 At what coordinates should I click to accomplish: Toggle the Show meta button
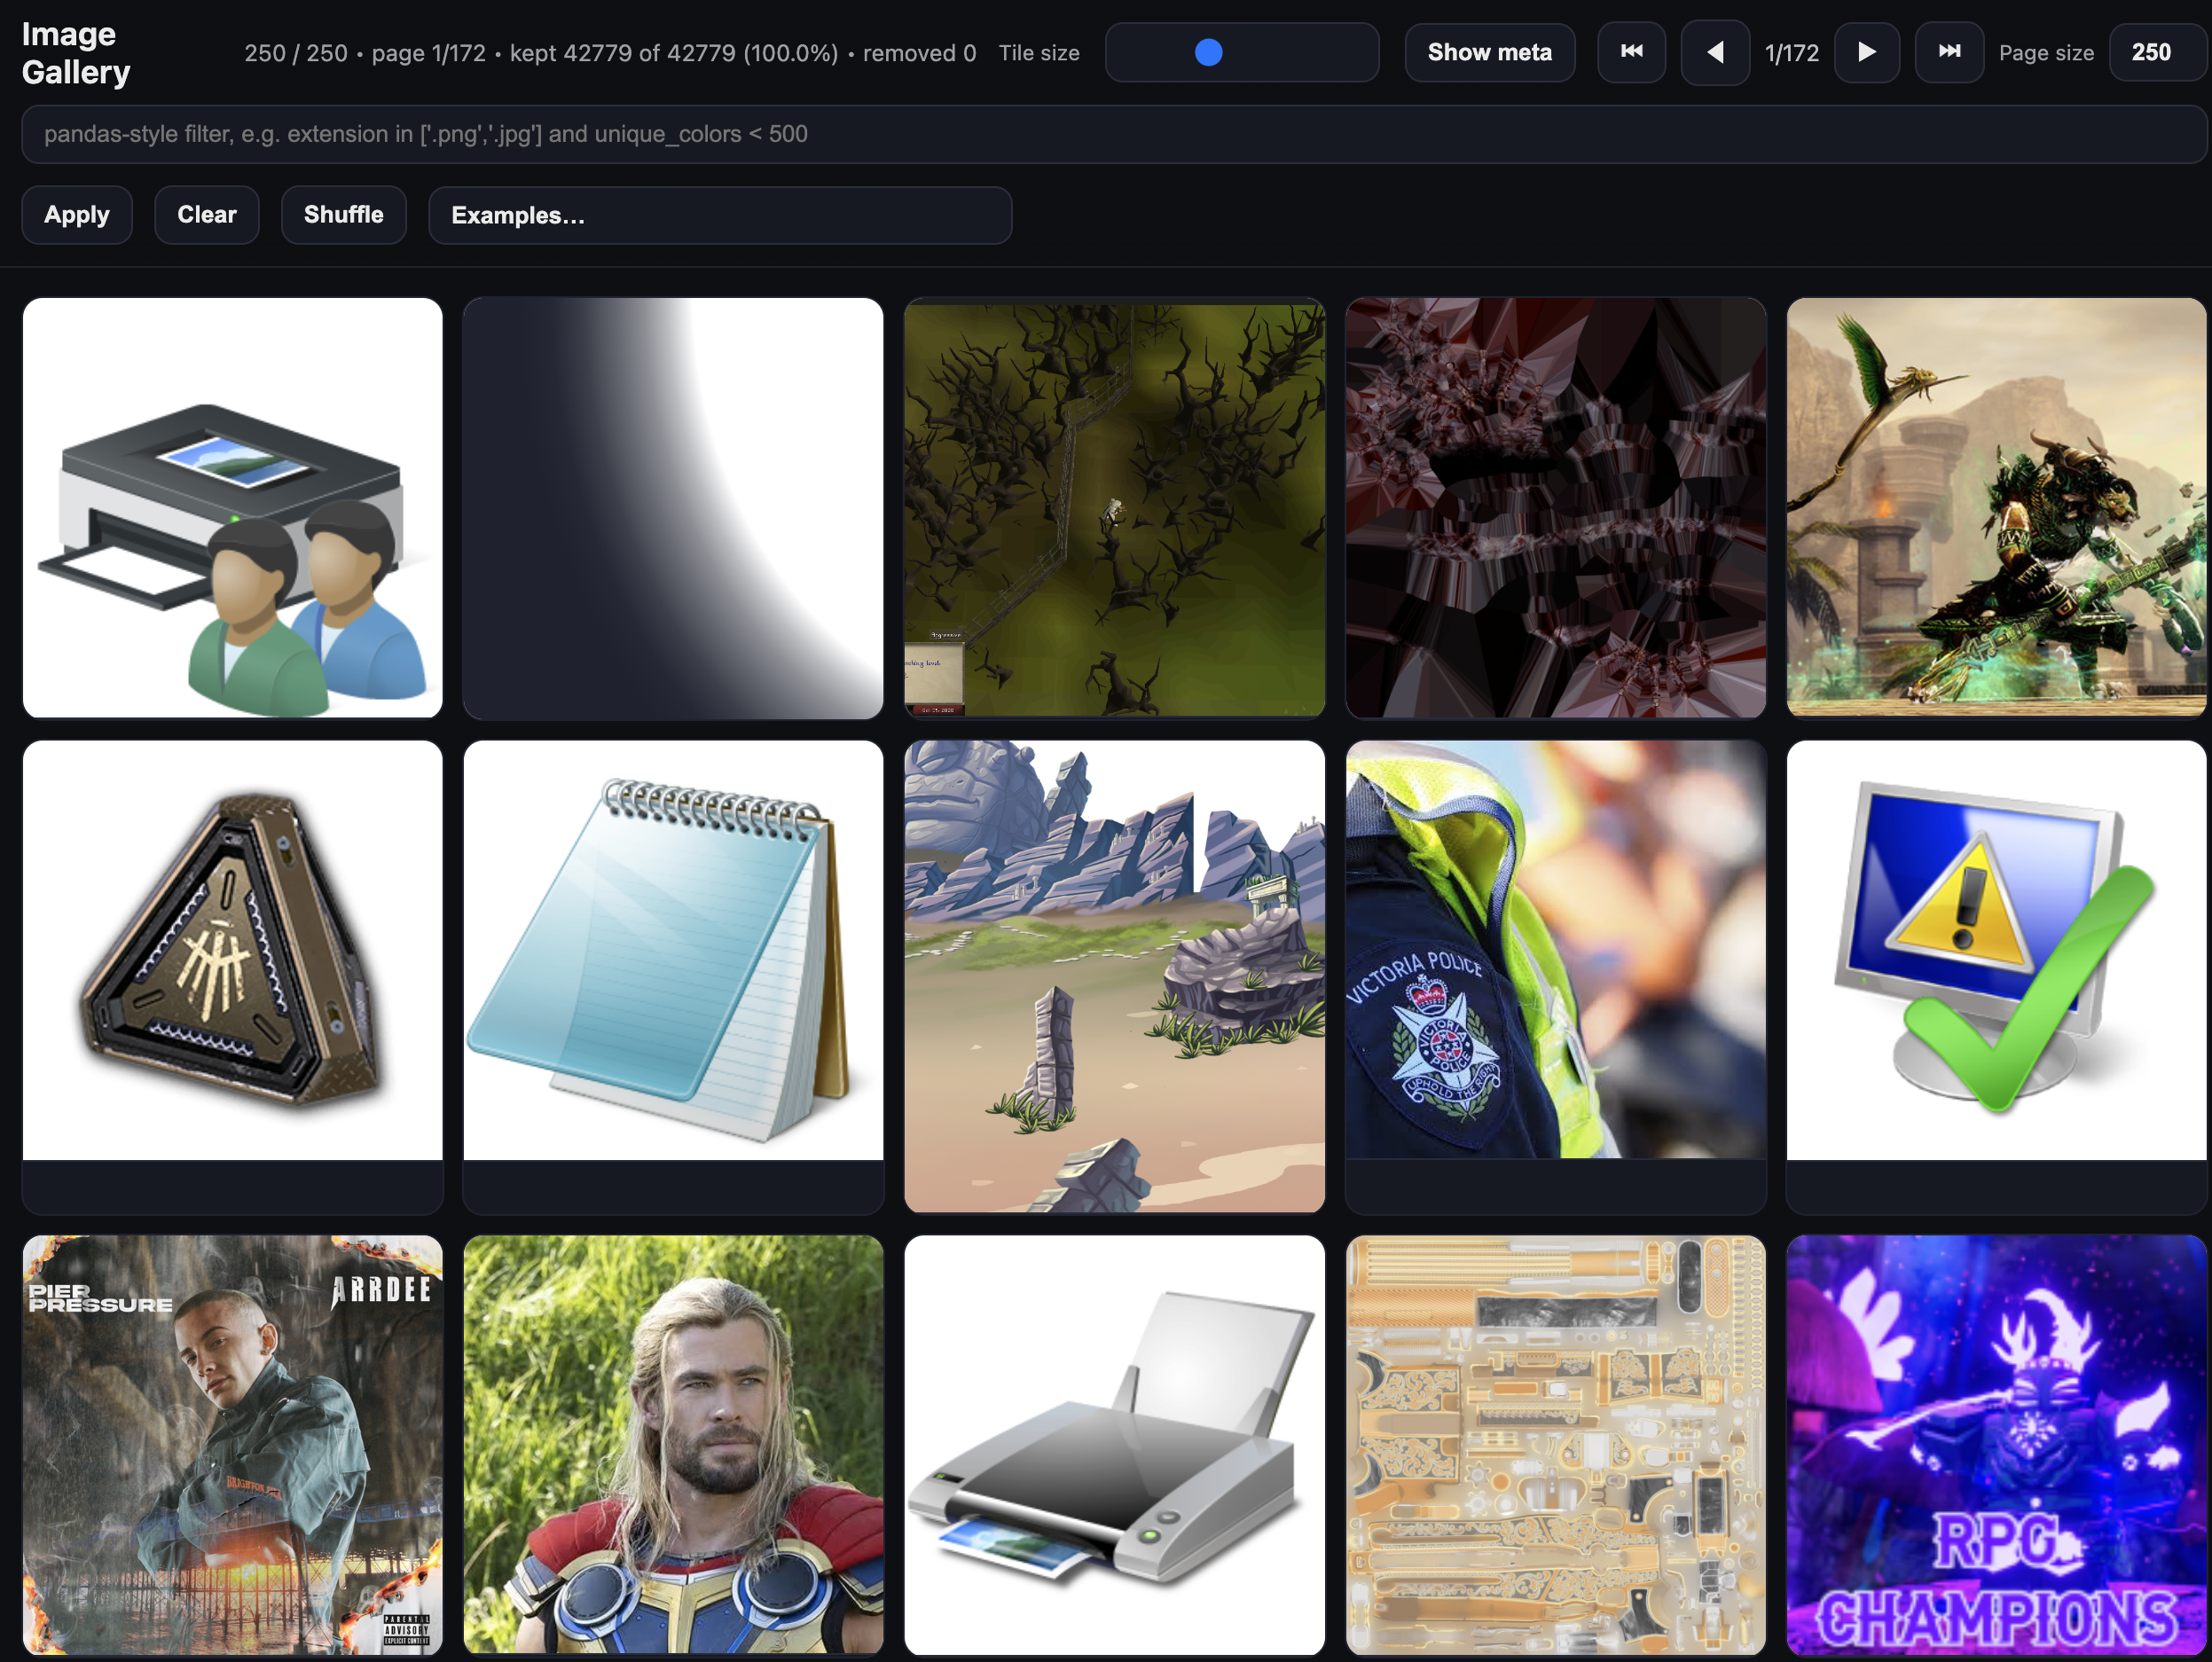(x=1489, y=52)
